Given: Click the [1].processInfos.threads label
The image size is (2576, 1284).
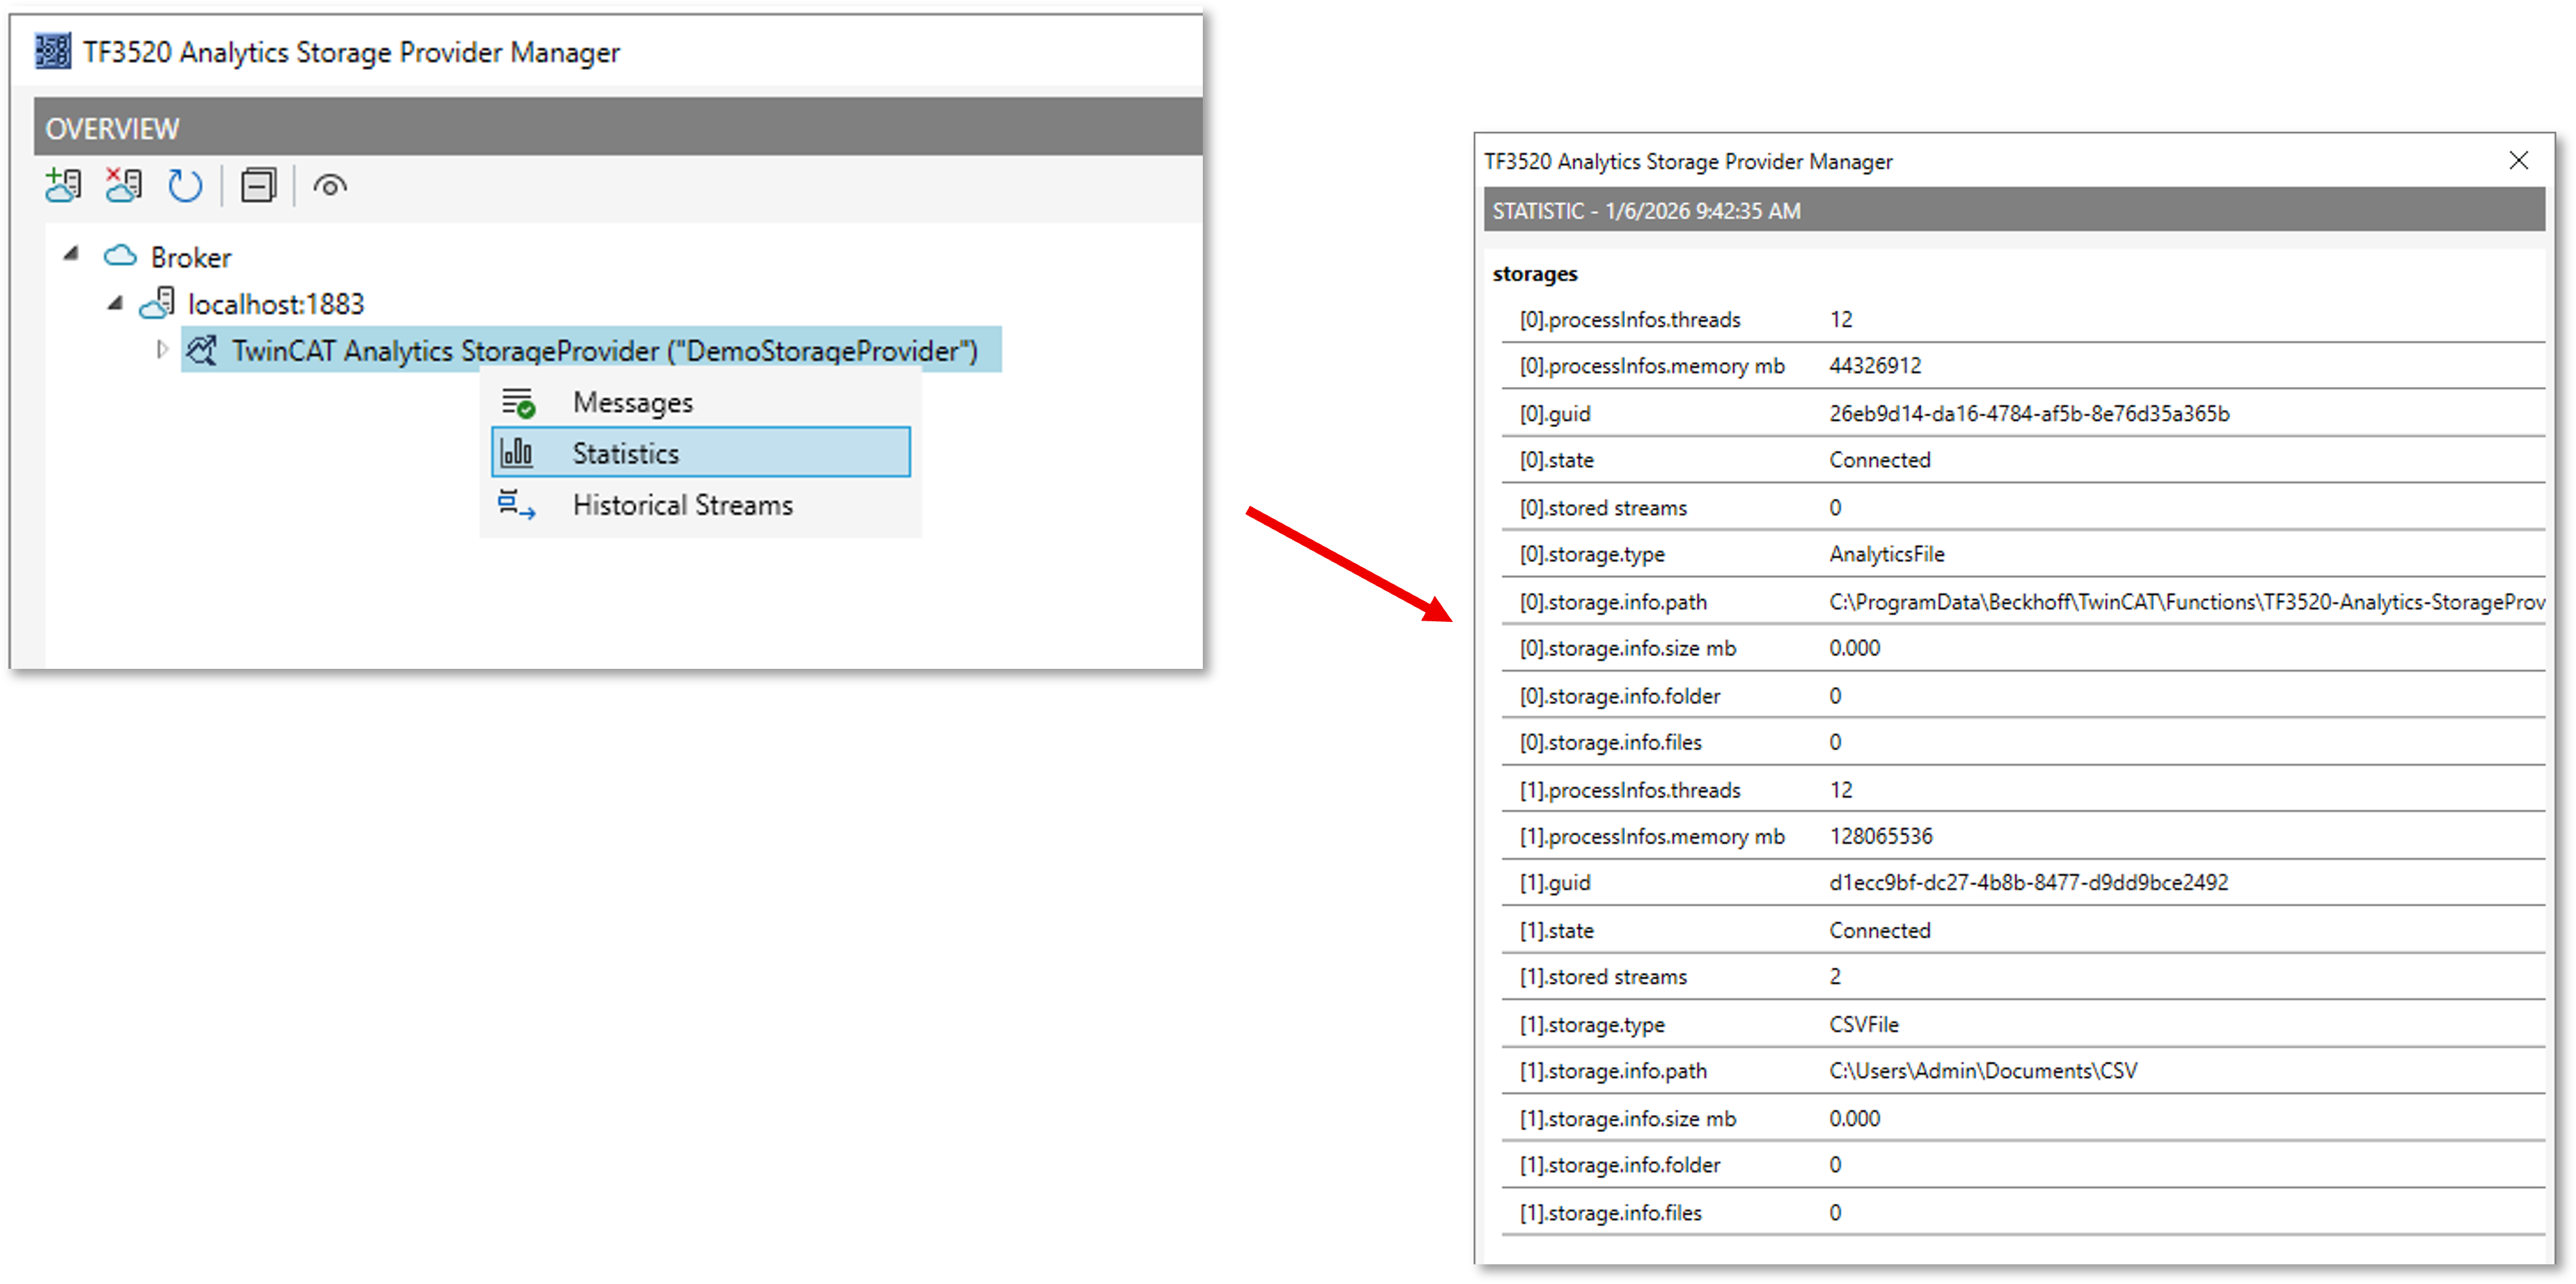Looking at the screenshot, I should coord(1630,789).
